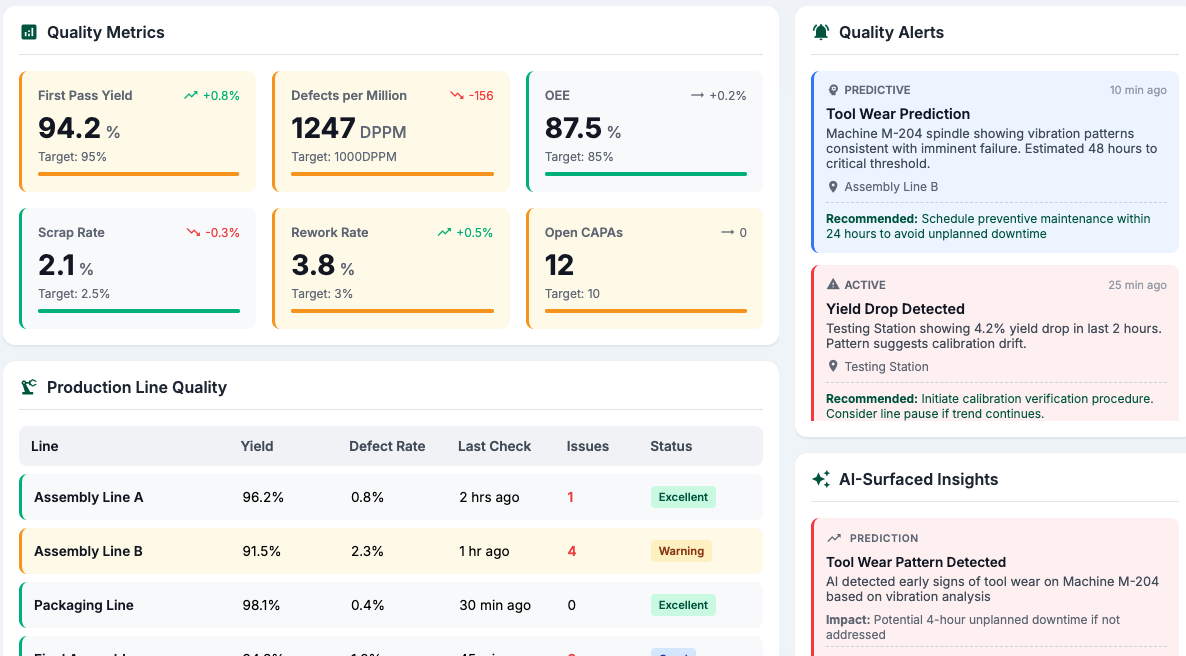Click the Rework Rate upward trend icon
This screenshot has width=1186, height=656.
point(444,232)
